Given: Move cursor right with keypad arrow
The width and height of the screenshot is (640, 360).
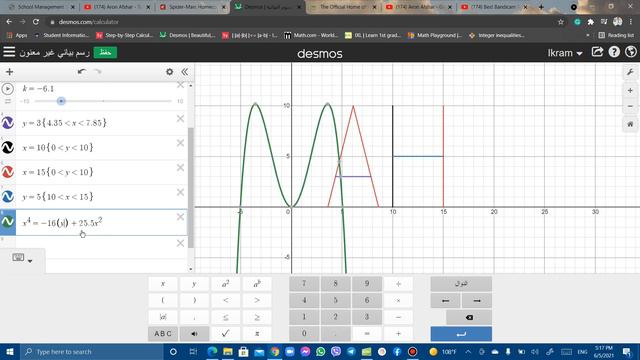Looking at the screenshot, I should coord(477,300).
